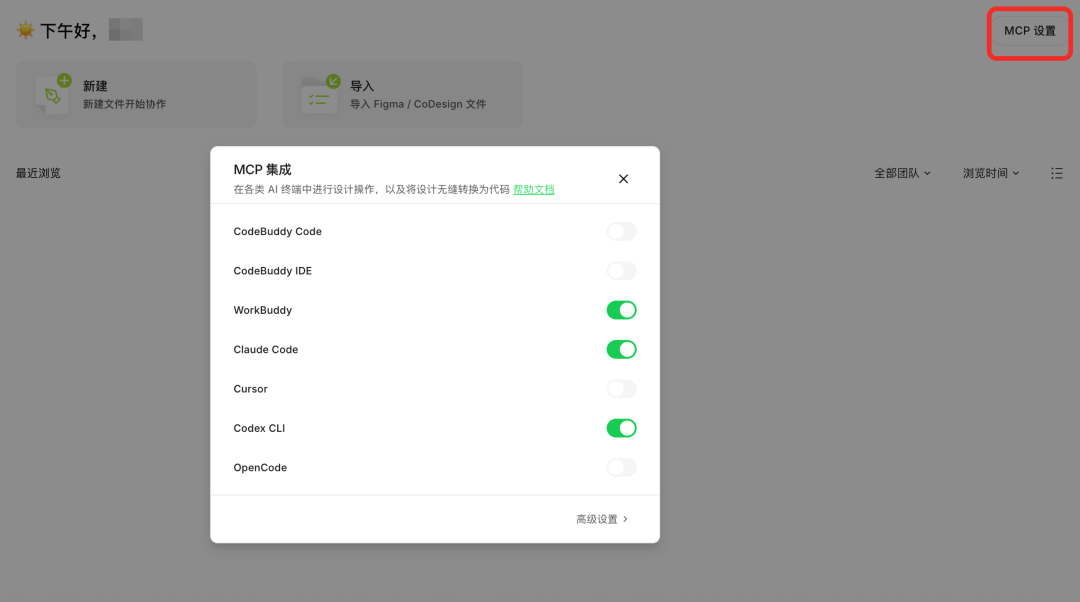The height and width of the screenshot is (602, 1080).
Task: Open the 浏览时间 sort dropdown
Action: [990, 173]
